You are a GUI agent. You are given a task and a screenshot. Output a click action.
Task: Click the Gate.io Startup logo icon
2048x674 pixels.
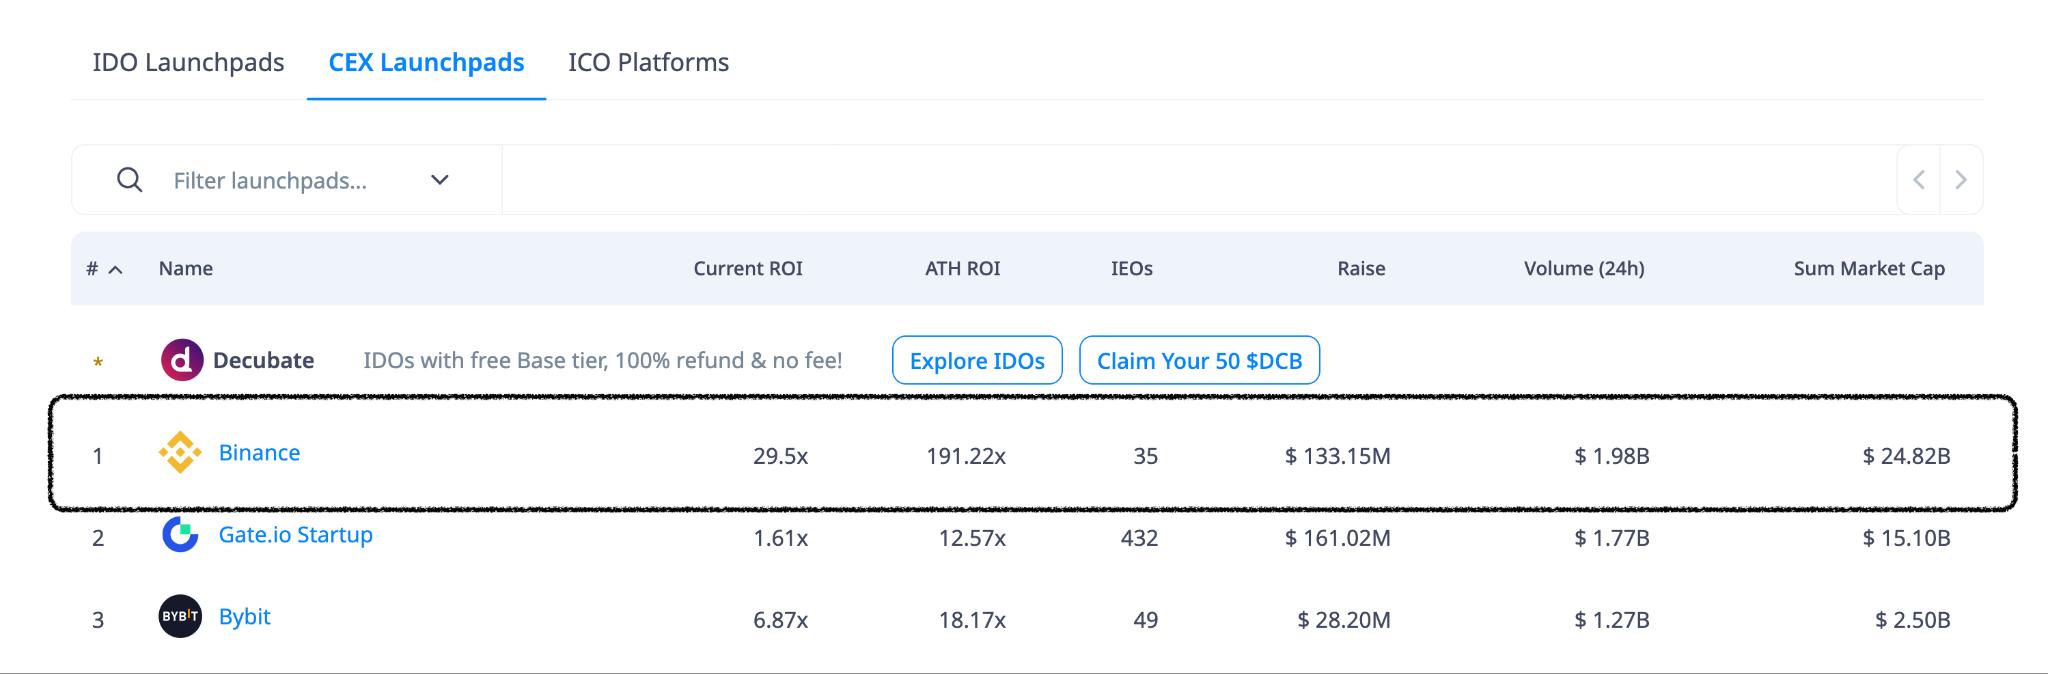[180, 535]
